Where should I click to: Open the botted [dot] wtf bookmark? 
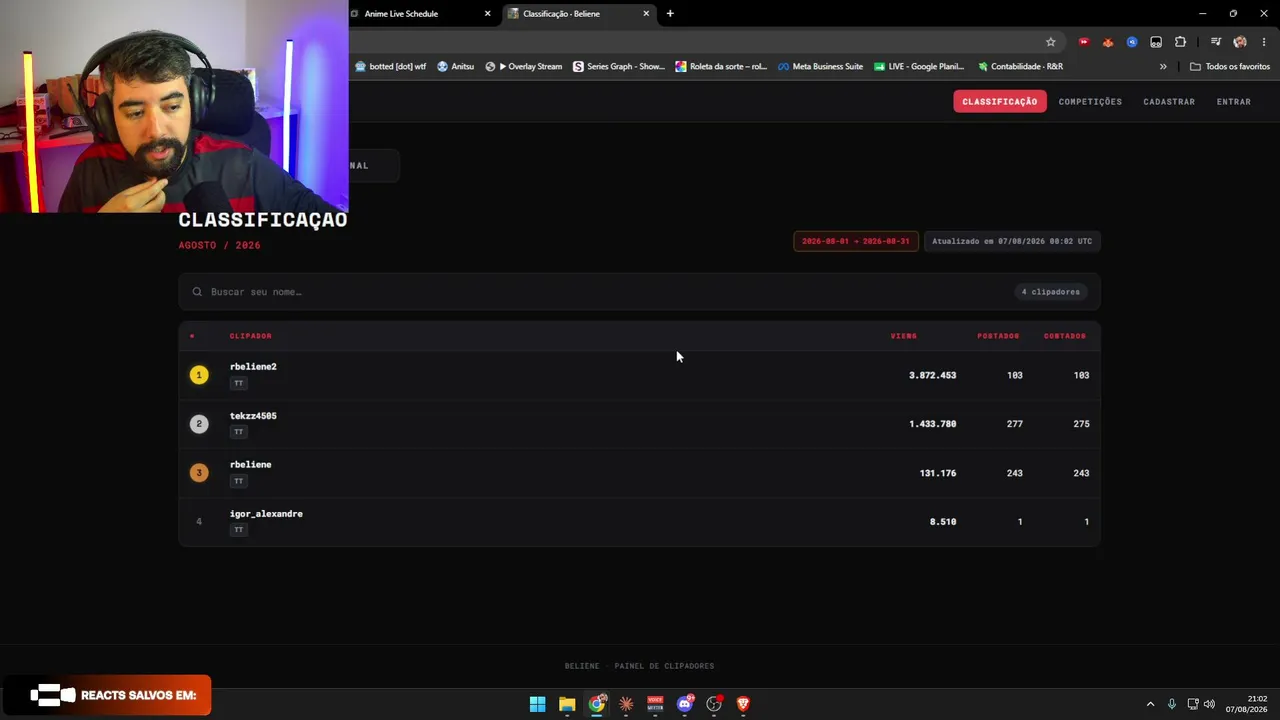coord(390,67)
